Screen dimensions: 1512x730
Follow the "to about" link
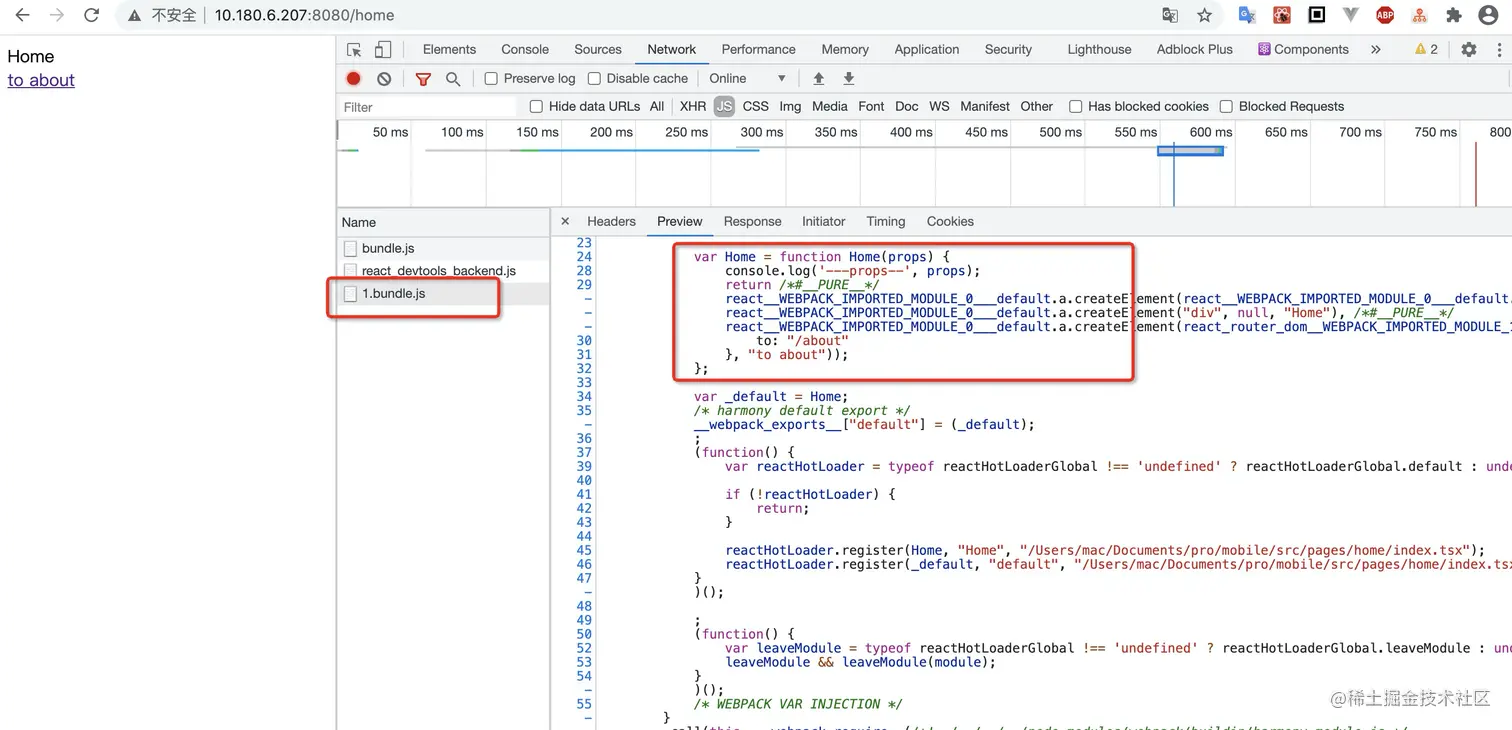(x=41, y=81)
